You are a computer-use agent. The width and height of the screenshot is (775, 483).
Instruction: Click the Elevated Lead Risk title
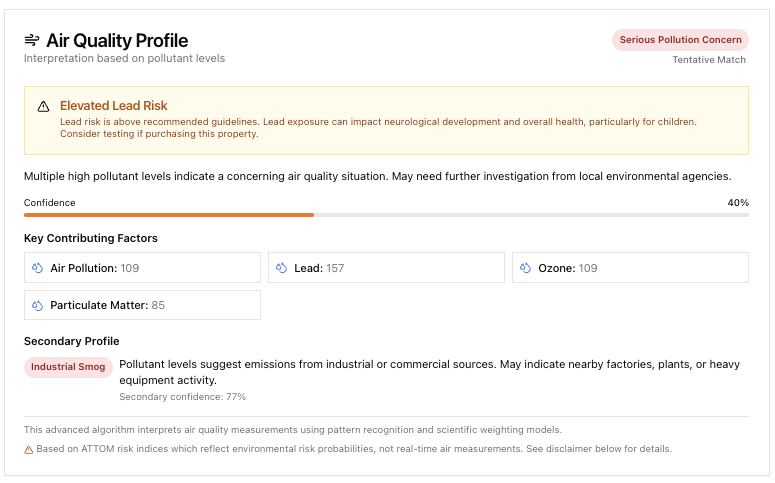(114, 106)
